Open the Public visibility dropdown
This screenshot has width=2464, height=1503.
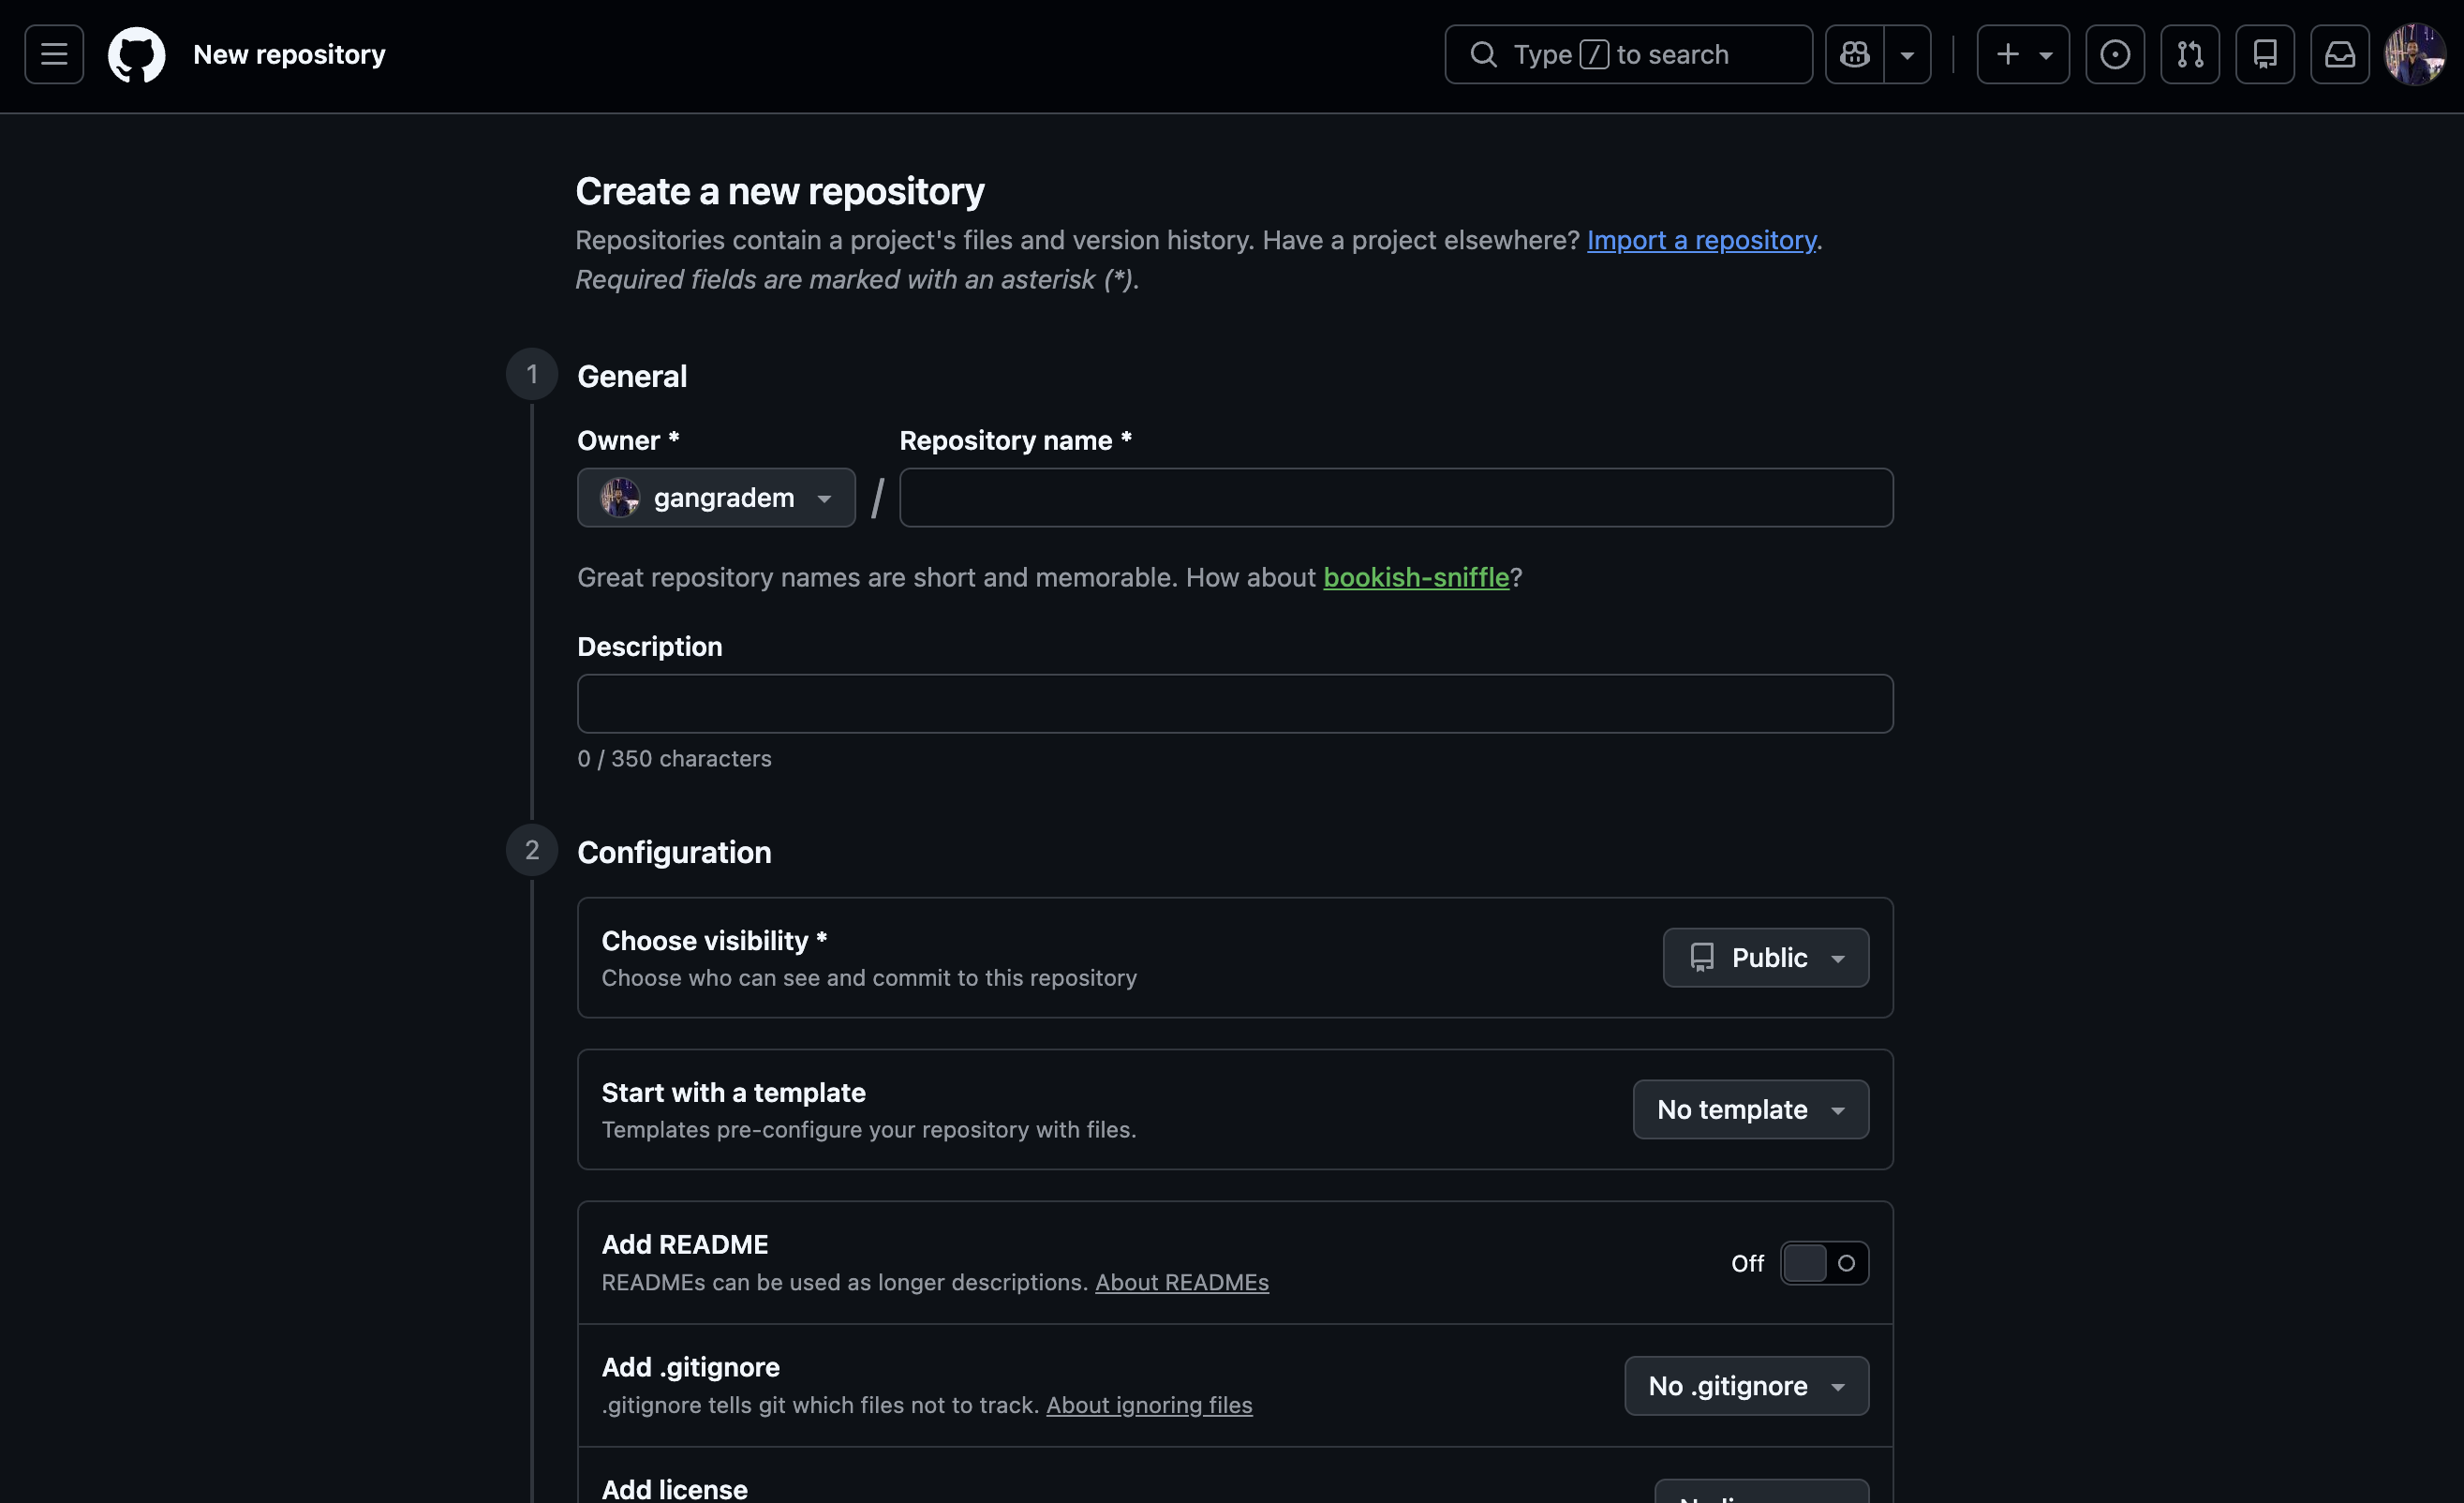tap(1766, 957)
